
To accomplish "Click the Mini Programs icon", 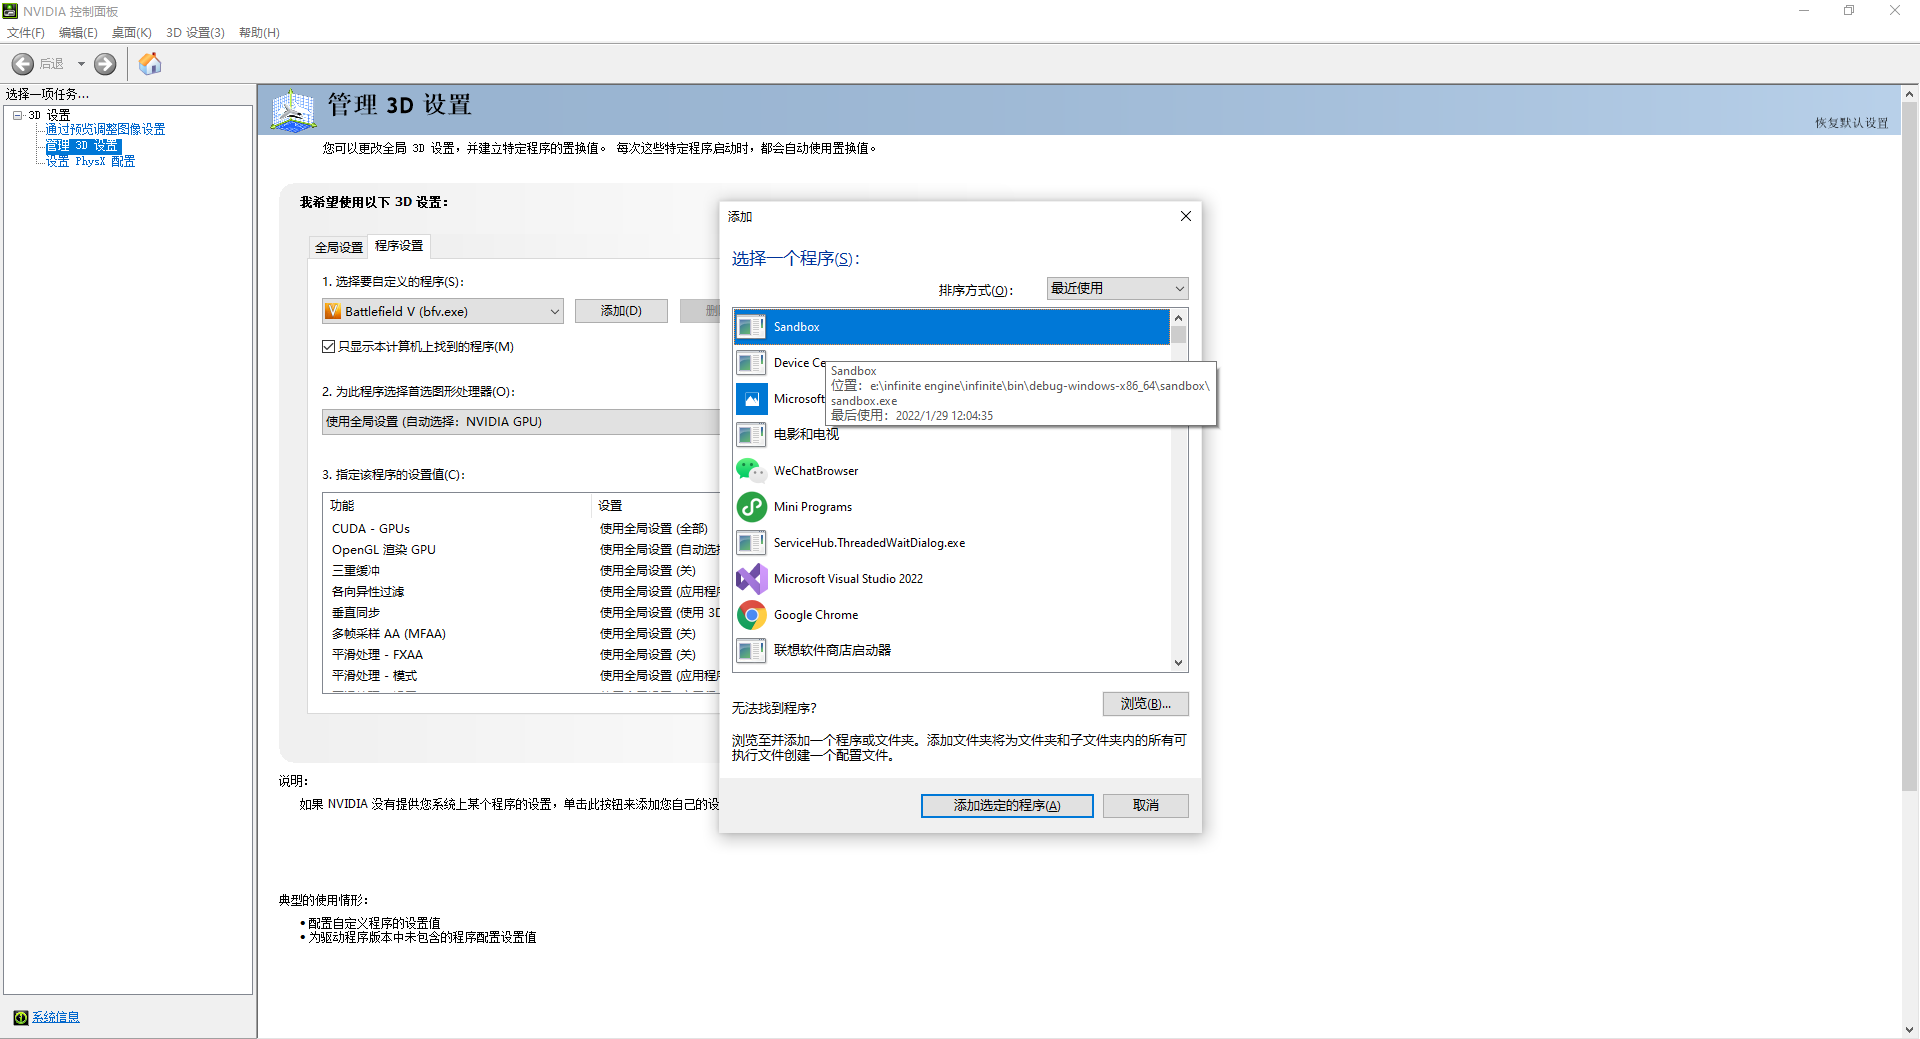I will click(x=751, y=507).
